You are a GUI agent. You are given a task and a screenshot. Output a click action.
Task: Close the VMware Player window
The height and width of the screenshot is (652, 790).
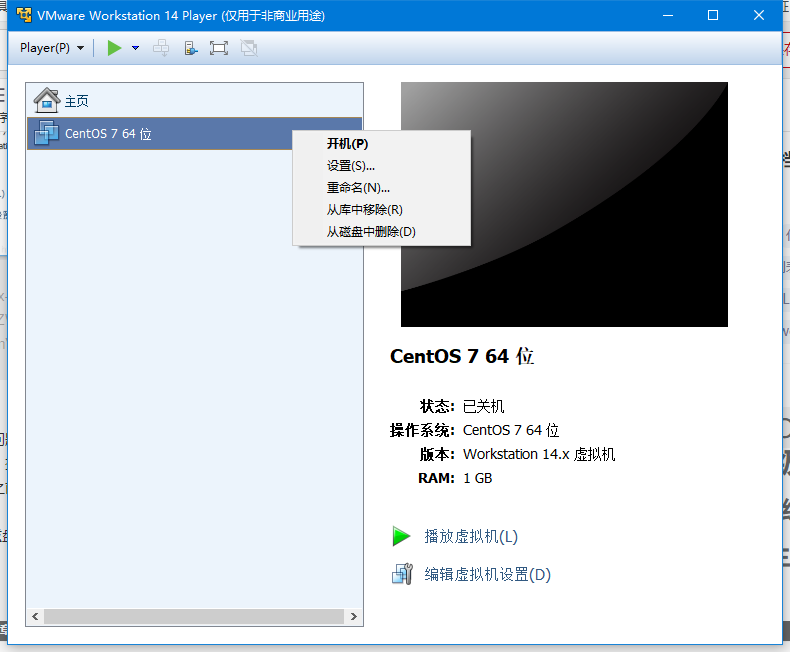click(759, 16)
